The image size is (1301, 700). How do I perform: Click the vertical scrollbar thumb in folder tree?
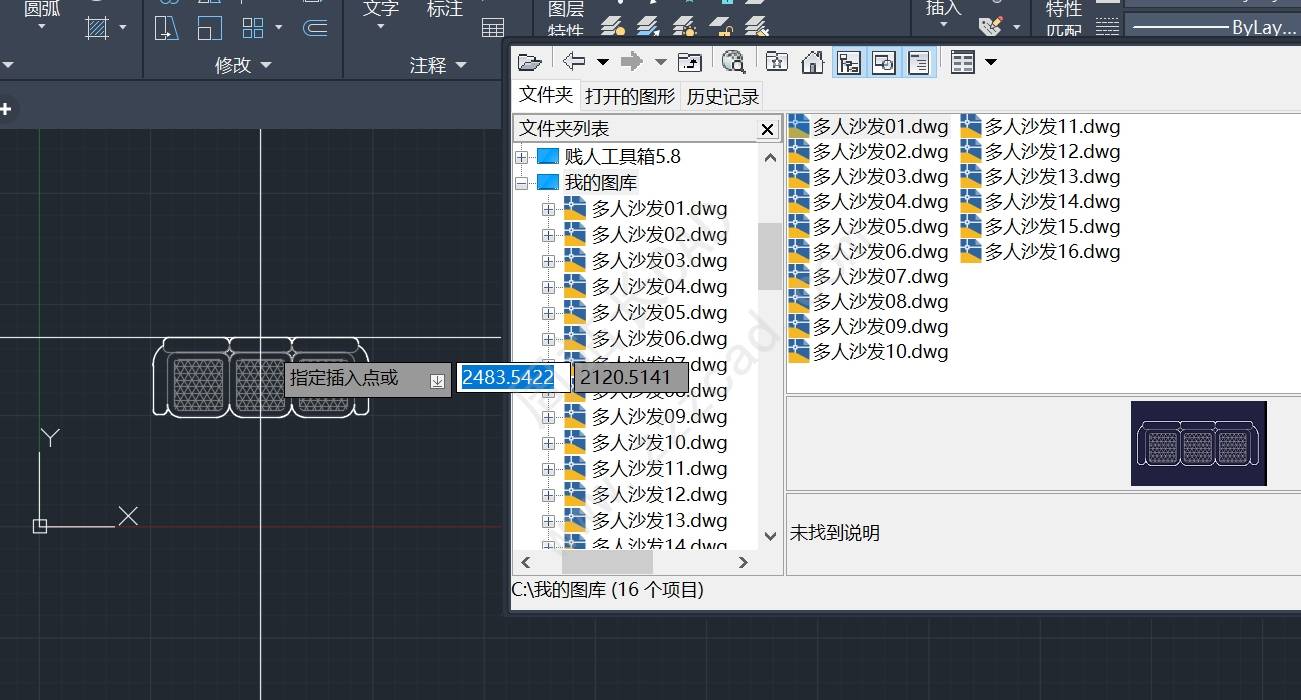click(x=769, y=255)
